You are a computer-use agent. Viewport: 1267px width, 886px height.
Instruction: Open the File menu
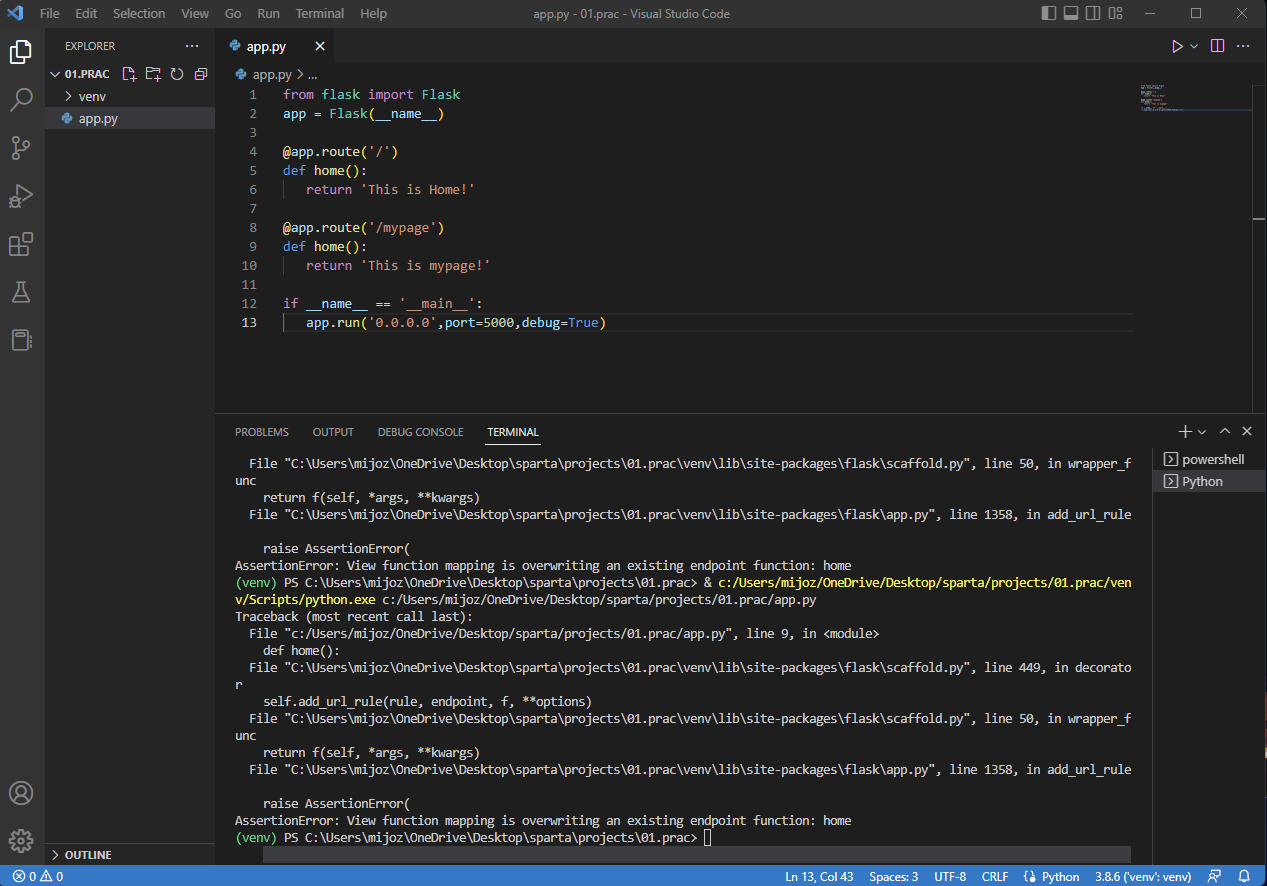(49, 14)
